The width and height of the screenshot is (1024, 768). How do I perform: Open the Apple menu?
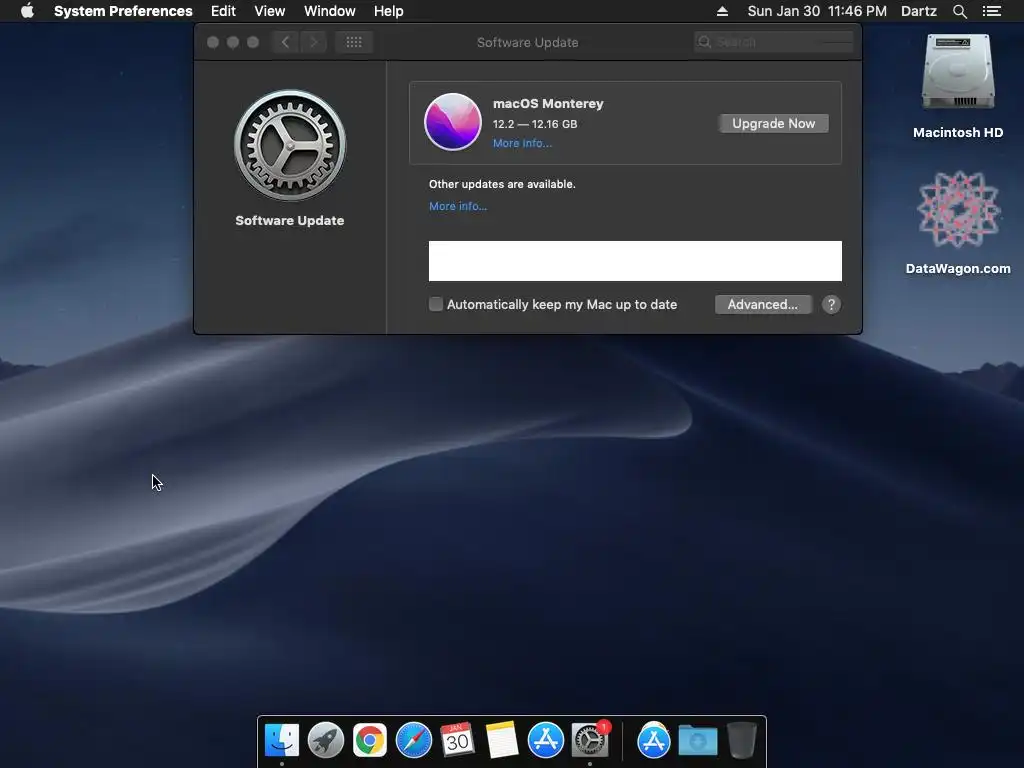coord(27,11)
